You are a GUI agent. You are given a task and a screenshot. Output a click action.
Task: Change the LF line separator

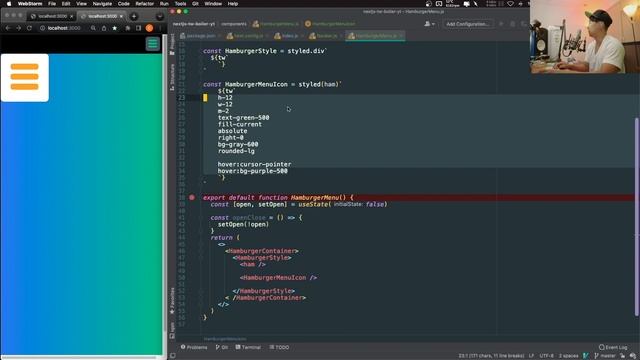point(531,356)
